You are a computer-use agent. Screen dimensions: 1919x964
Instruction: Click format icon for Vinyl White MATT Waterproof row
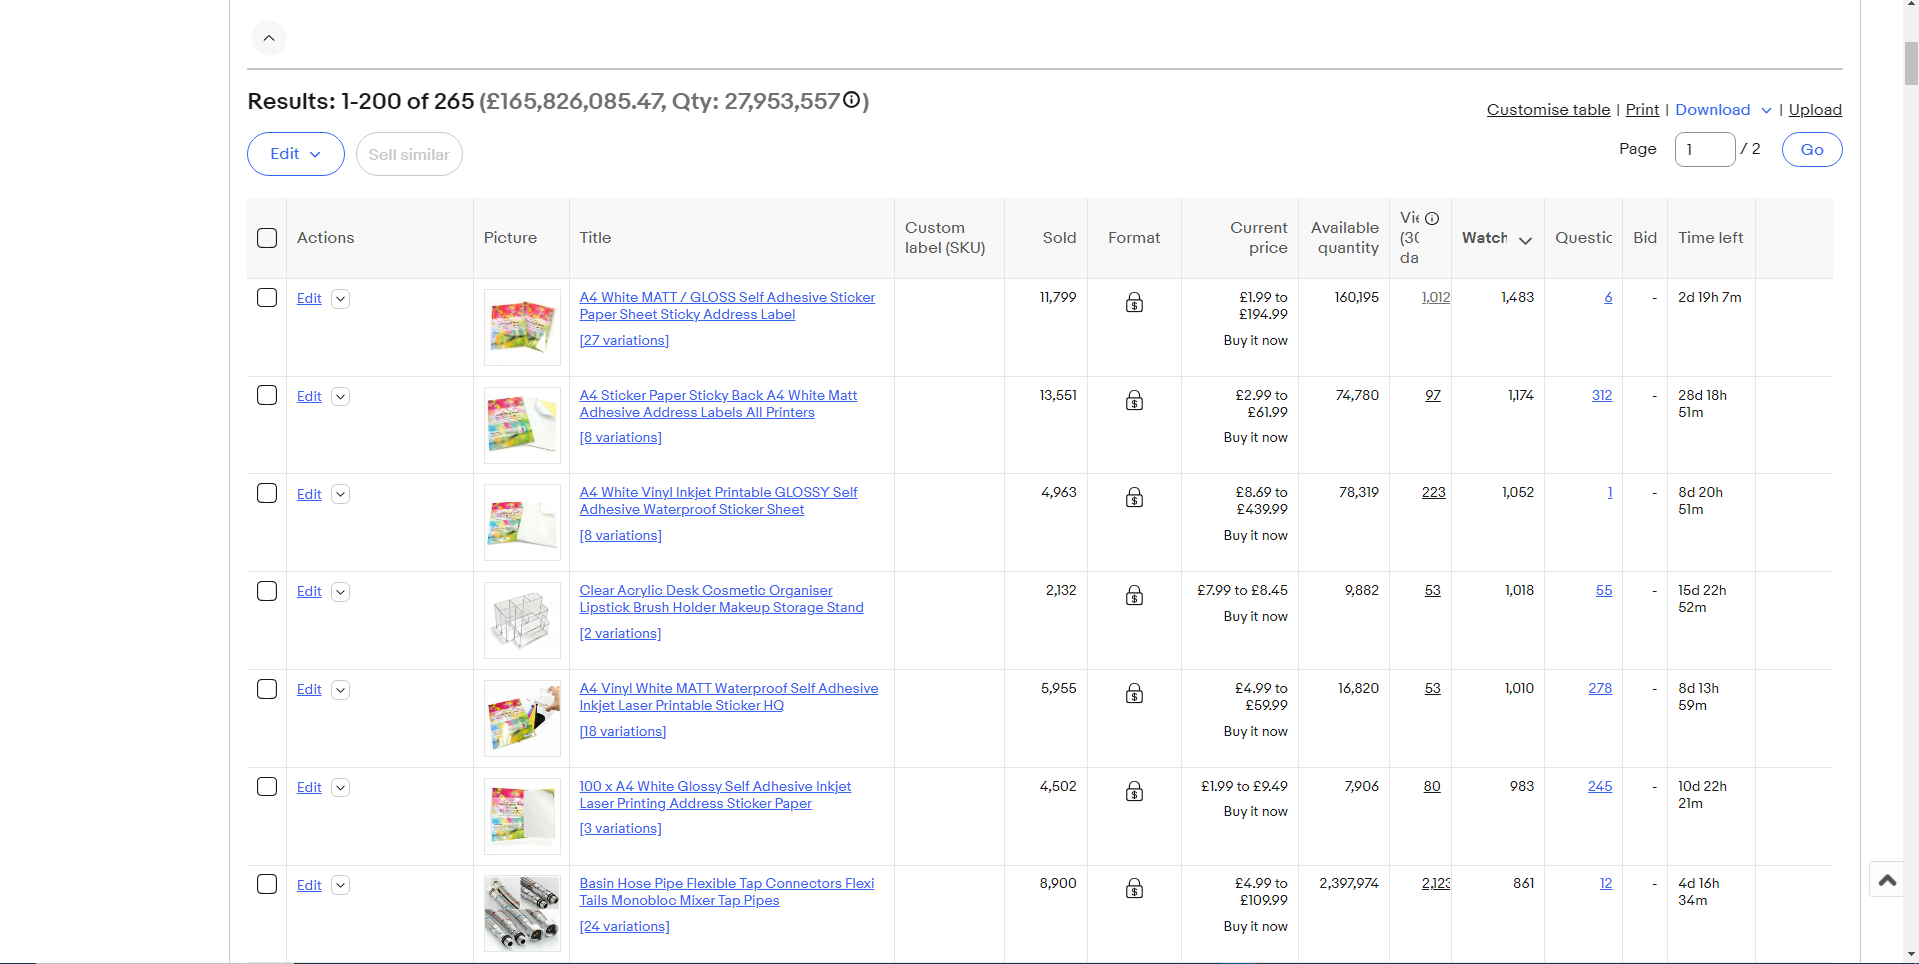coord(1134,693)
